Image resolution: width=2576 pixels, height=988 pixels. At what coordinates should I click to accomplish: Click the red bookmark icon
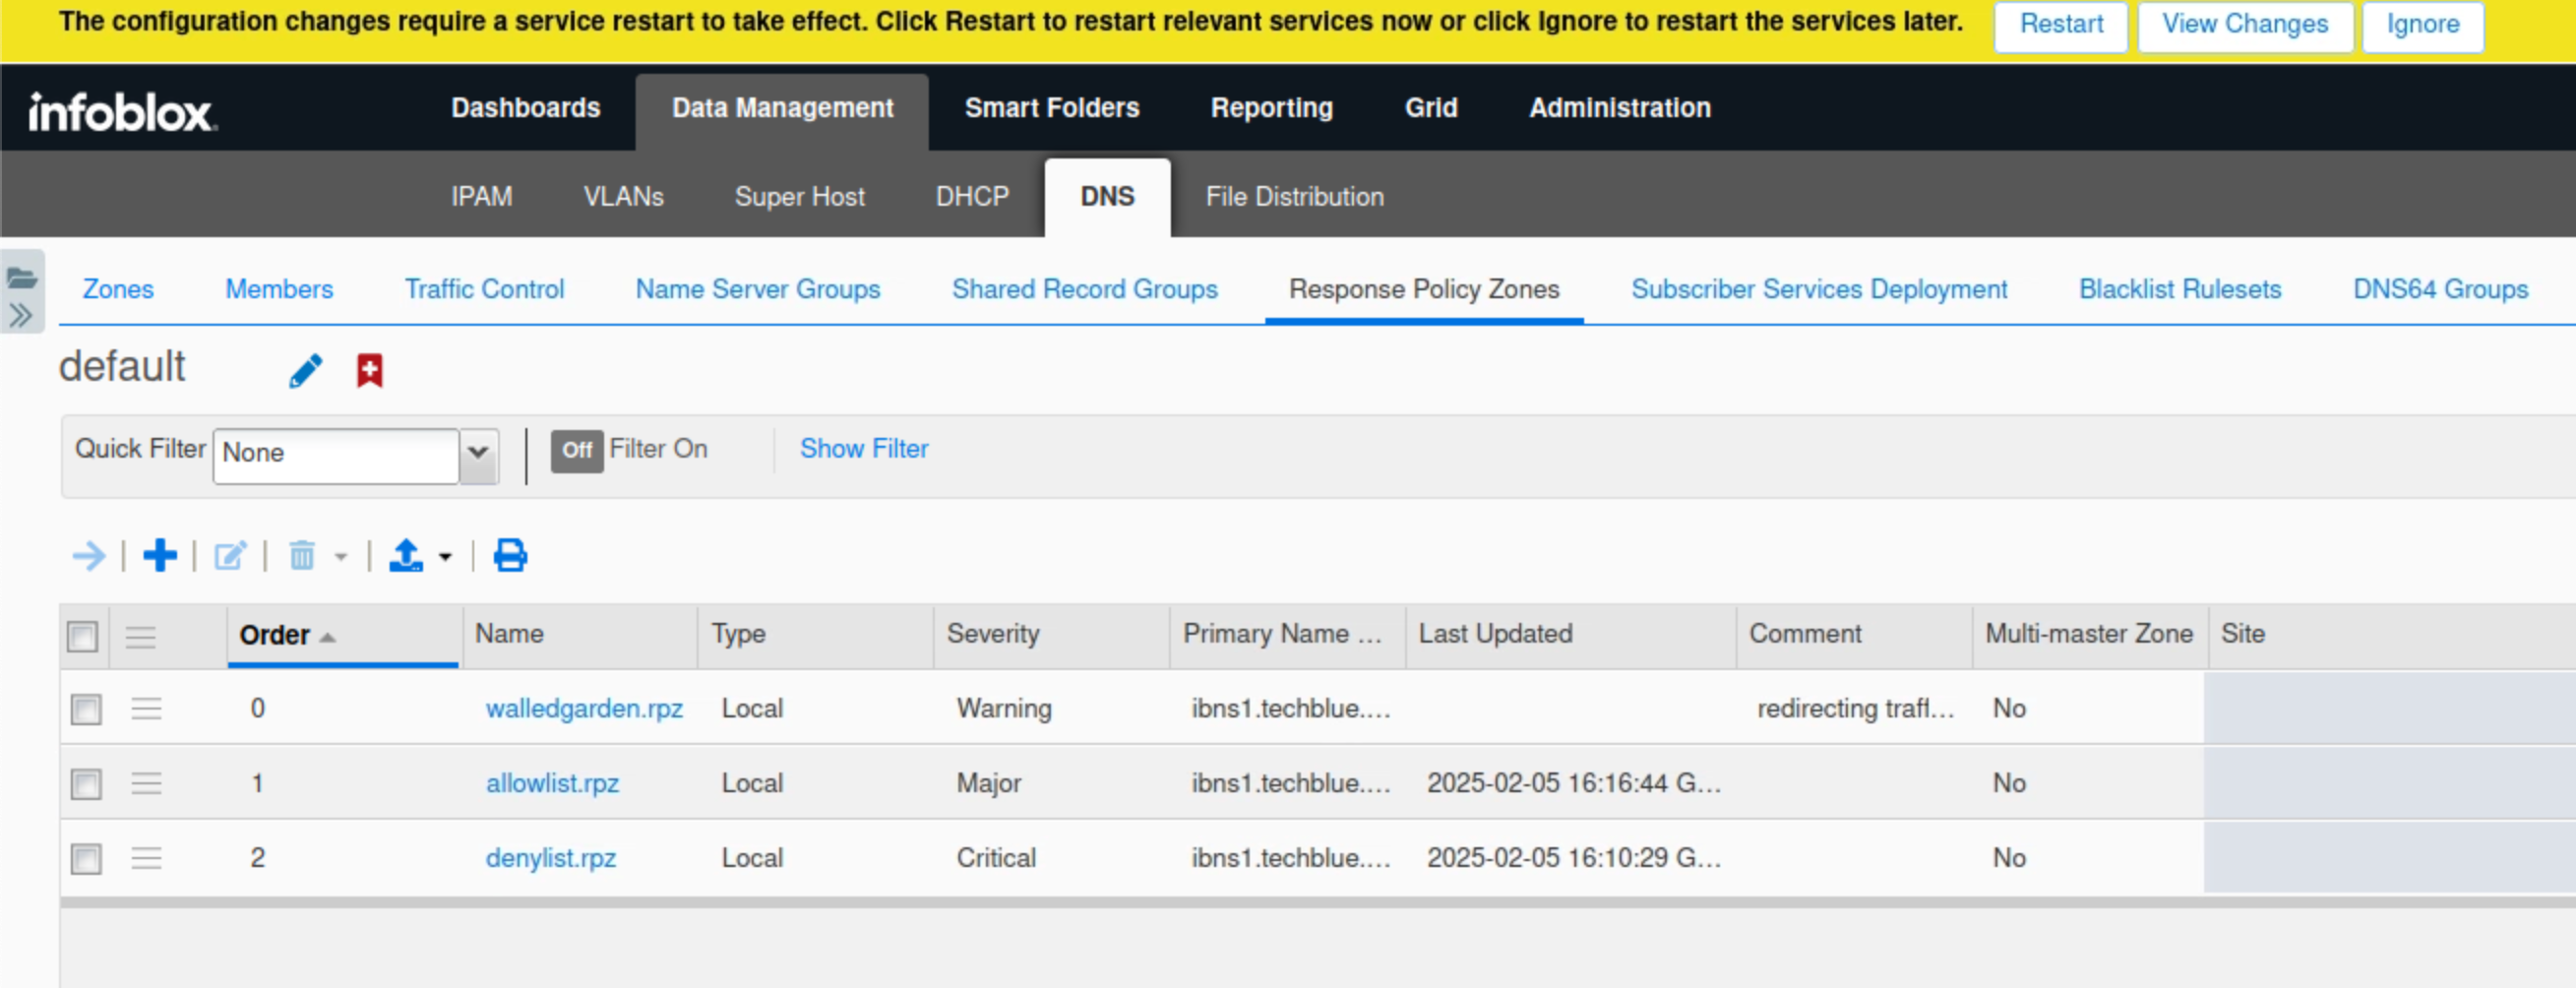click(370, 370)
